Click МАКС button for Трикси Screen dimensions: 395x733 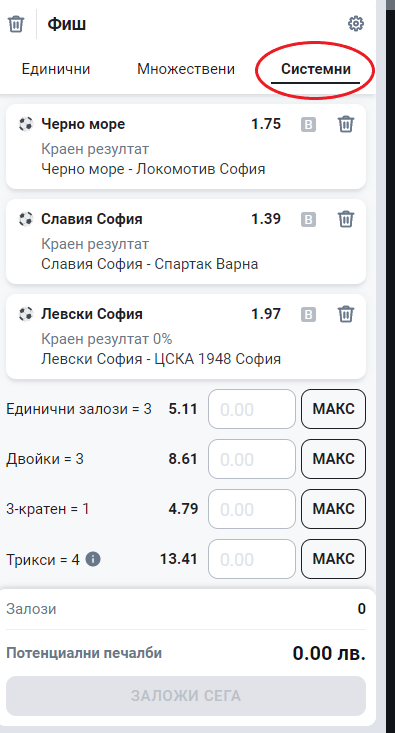pyautogui.click(x=333, y=559)
